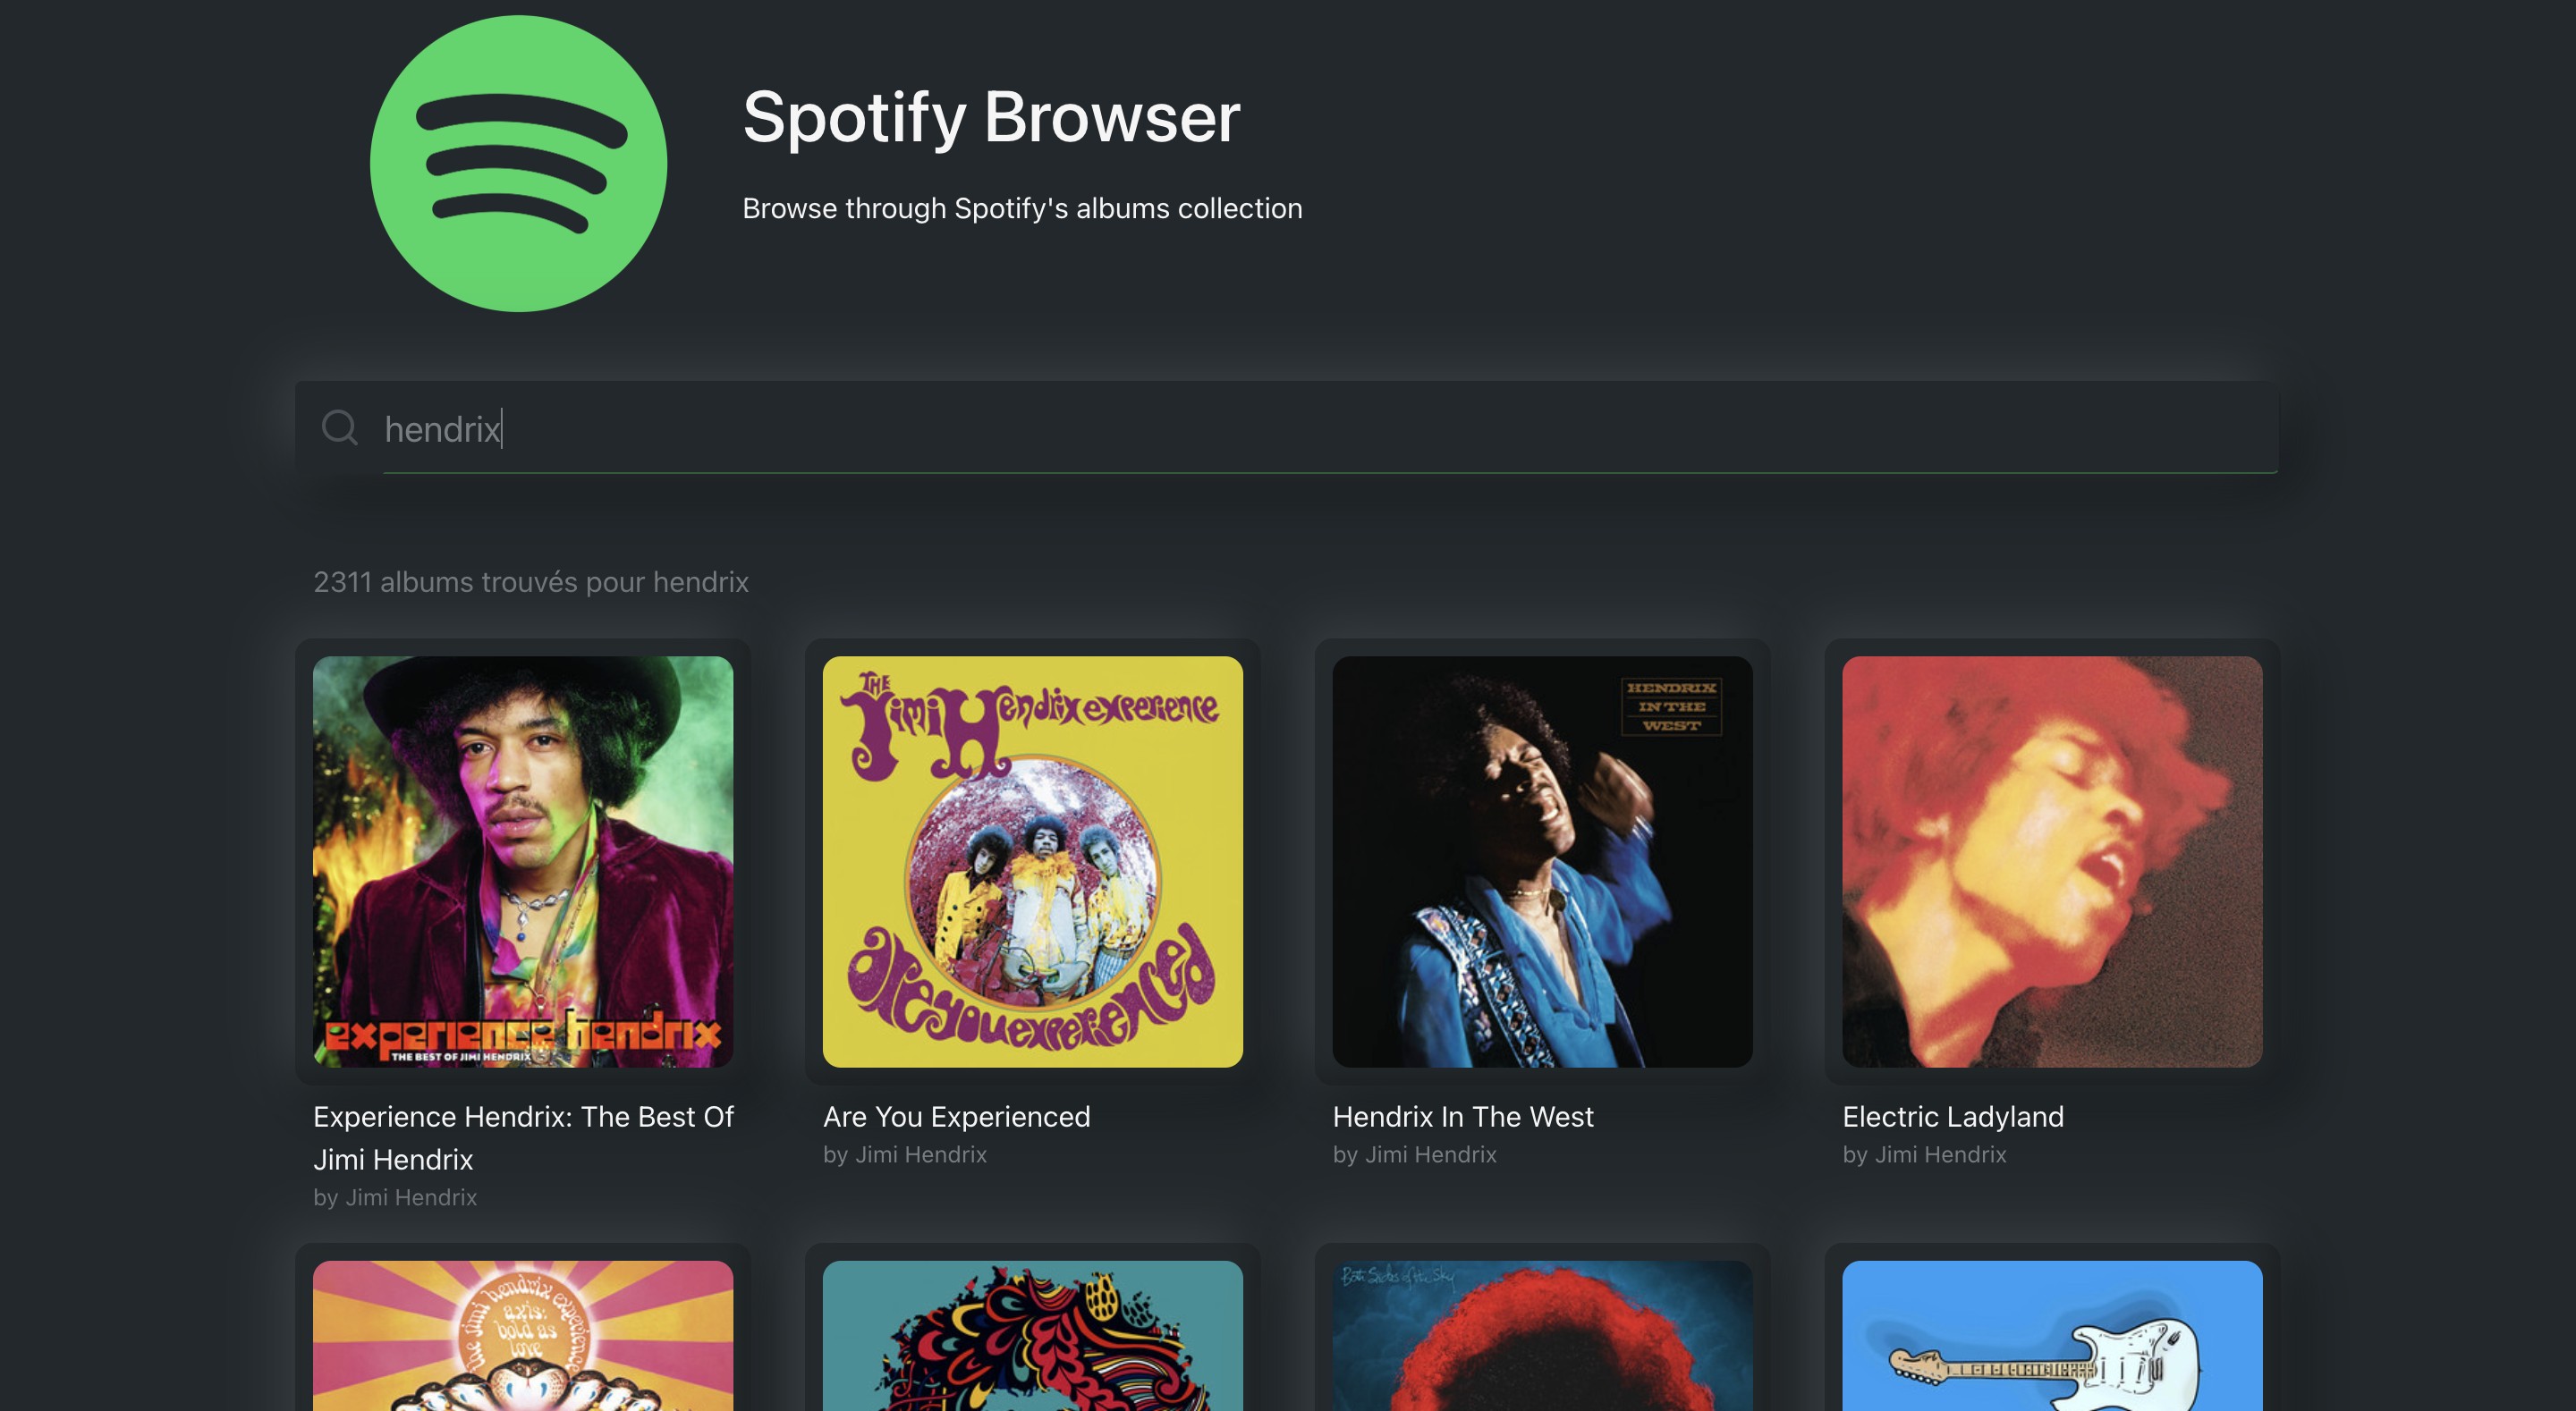The width and height of the screenshot is (2576, 1411).
Task: Click the magnifying glass search icon
Action: pyautogui.click(x=341, y=428)
